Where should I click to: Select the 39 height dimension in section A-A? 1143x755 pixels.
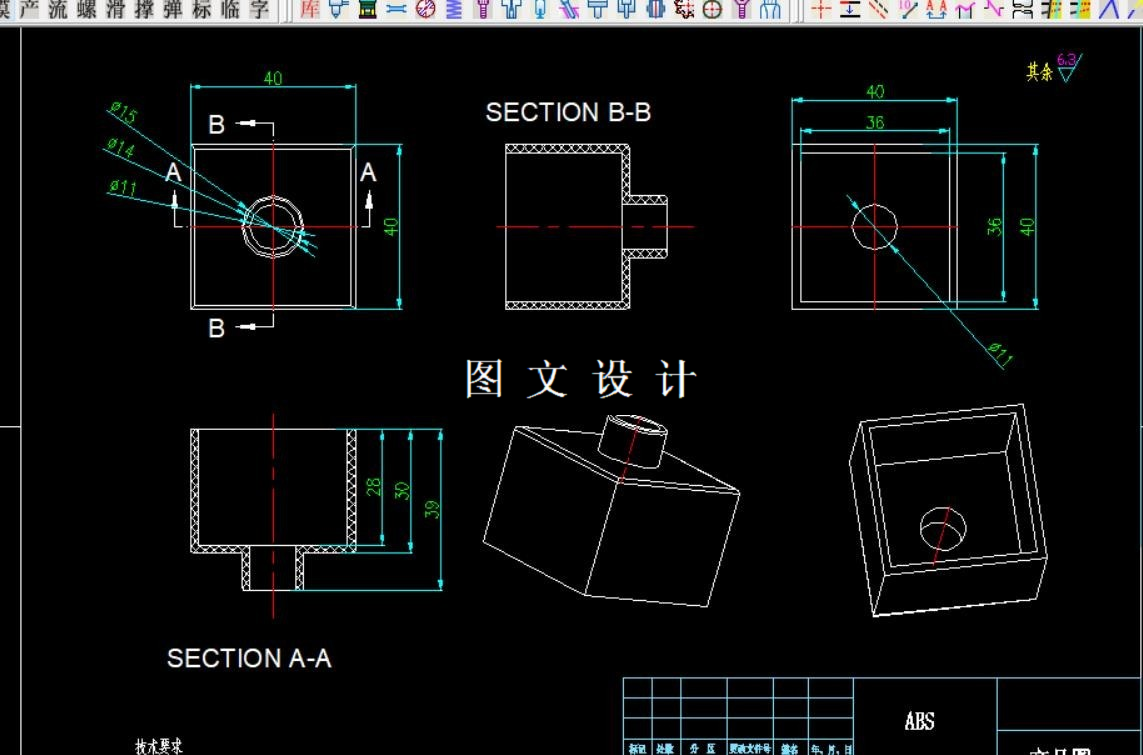(x=432, y=508)
